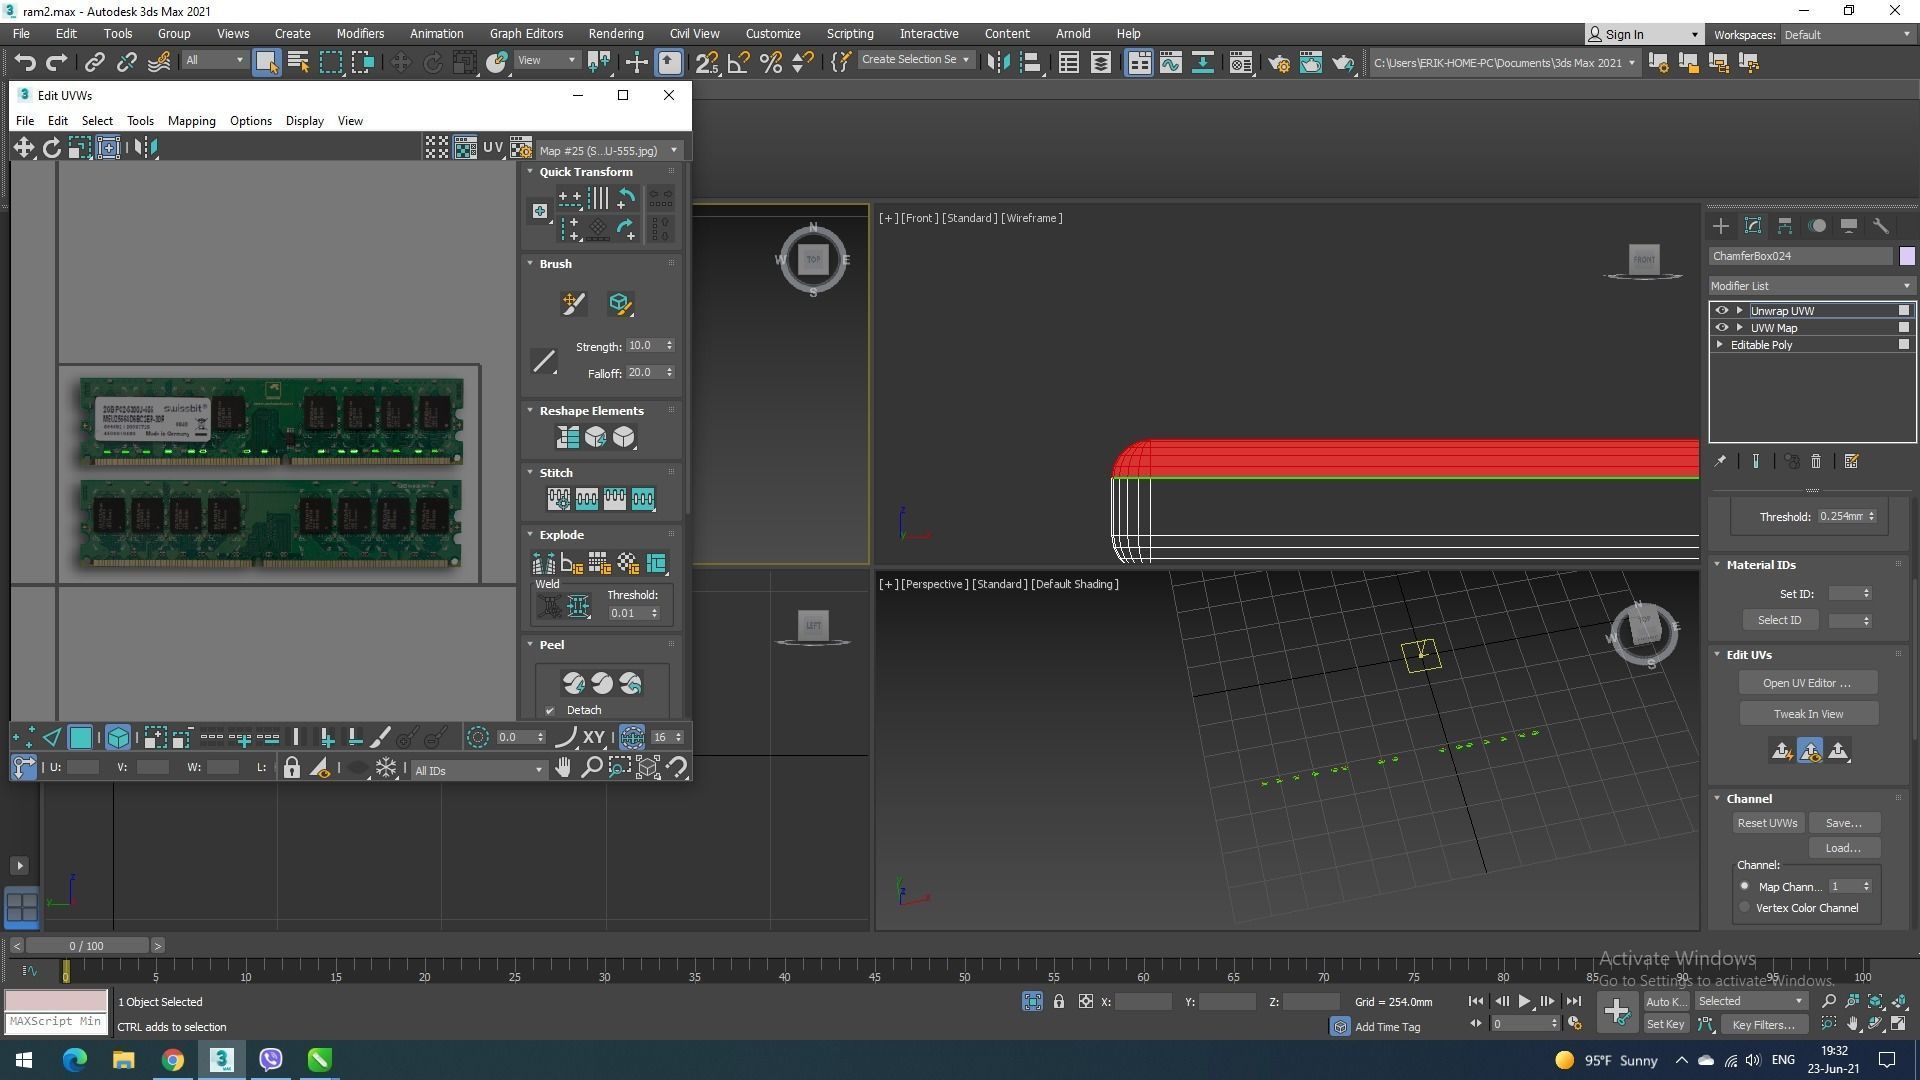Click the Open UV Editor button
This screenshot has height=1080, width=1920.
[x=1807, y=683]
